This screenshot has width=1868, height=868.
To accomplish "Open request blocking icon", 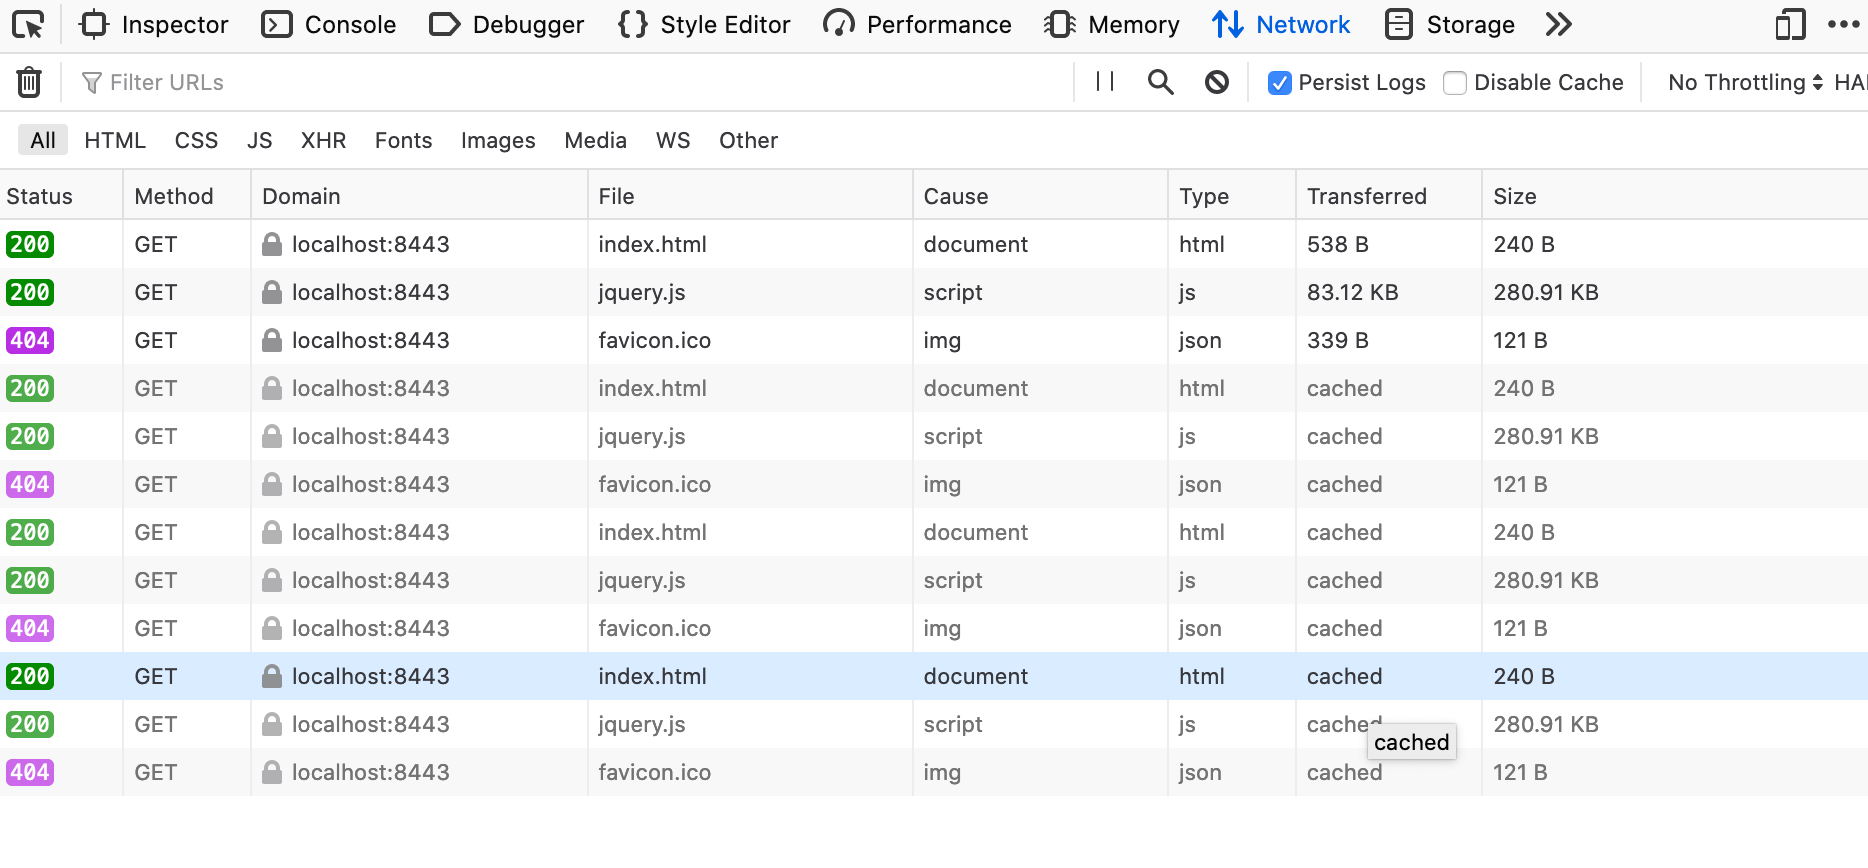I will [1217, 82].
